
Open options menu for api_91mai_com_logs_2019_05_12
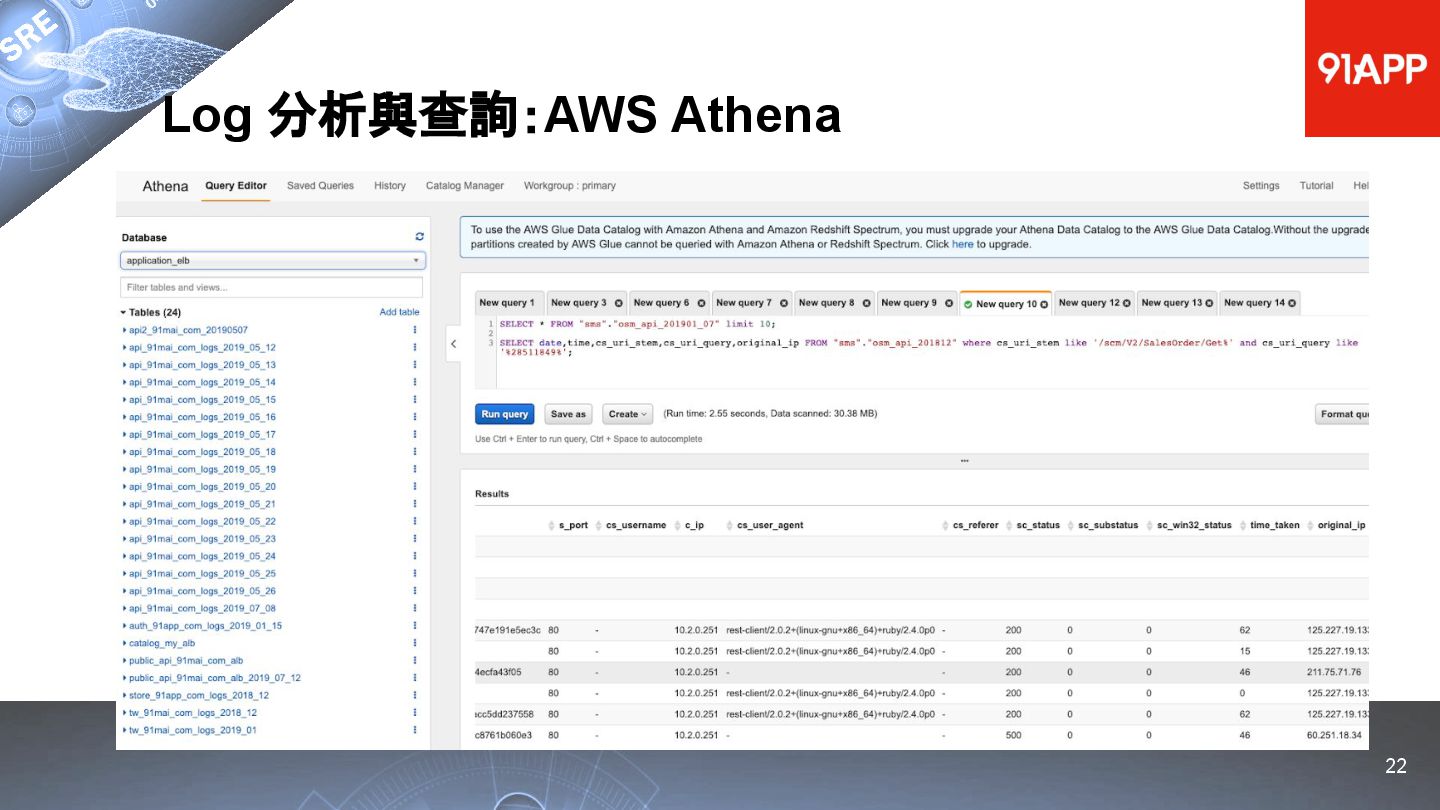[x=415, y=347]
